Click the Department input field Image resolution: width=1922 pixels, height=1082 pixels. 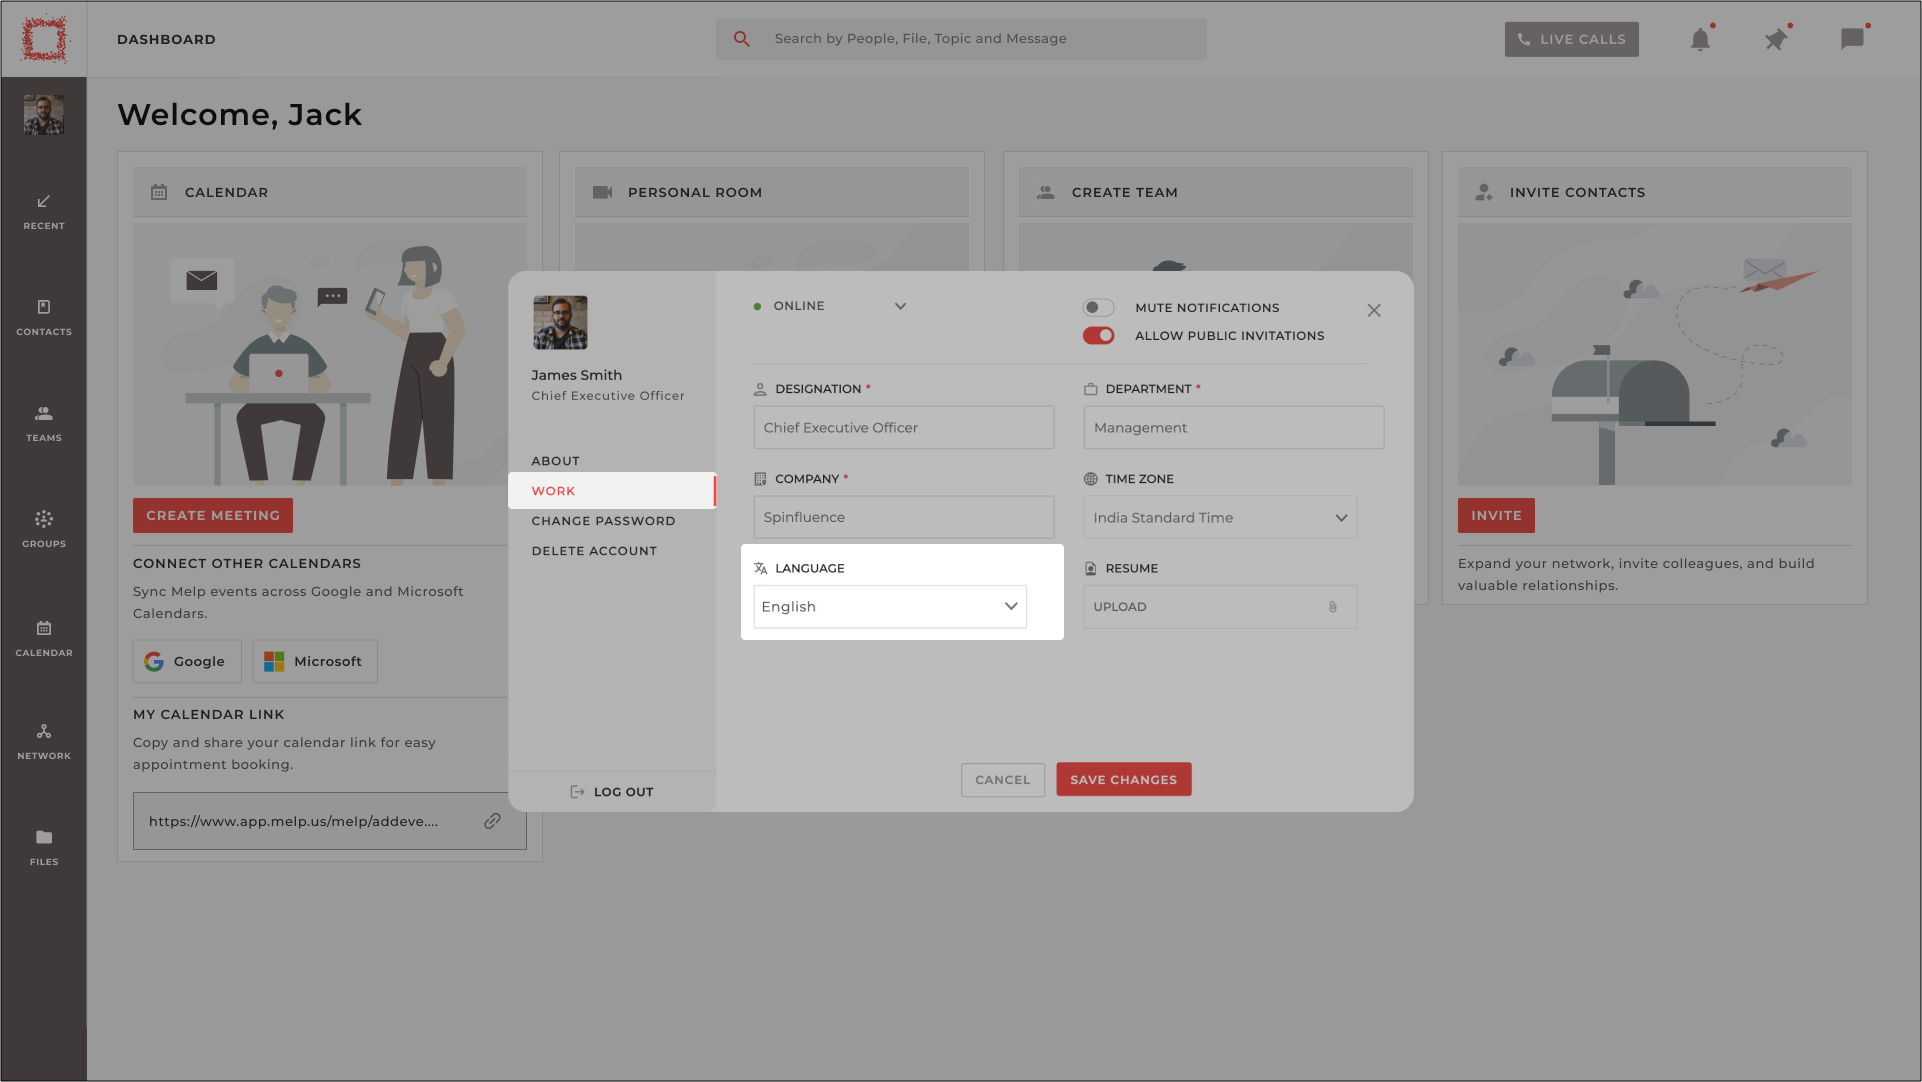(x=1234, y=428)
